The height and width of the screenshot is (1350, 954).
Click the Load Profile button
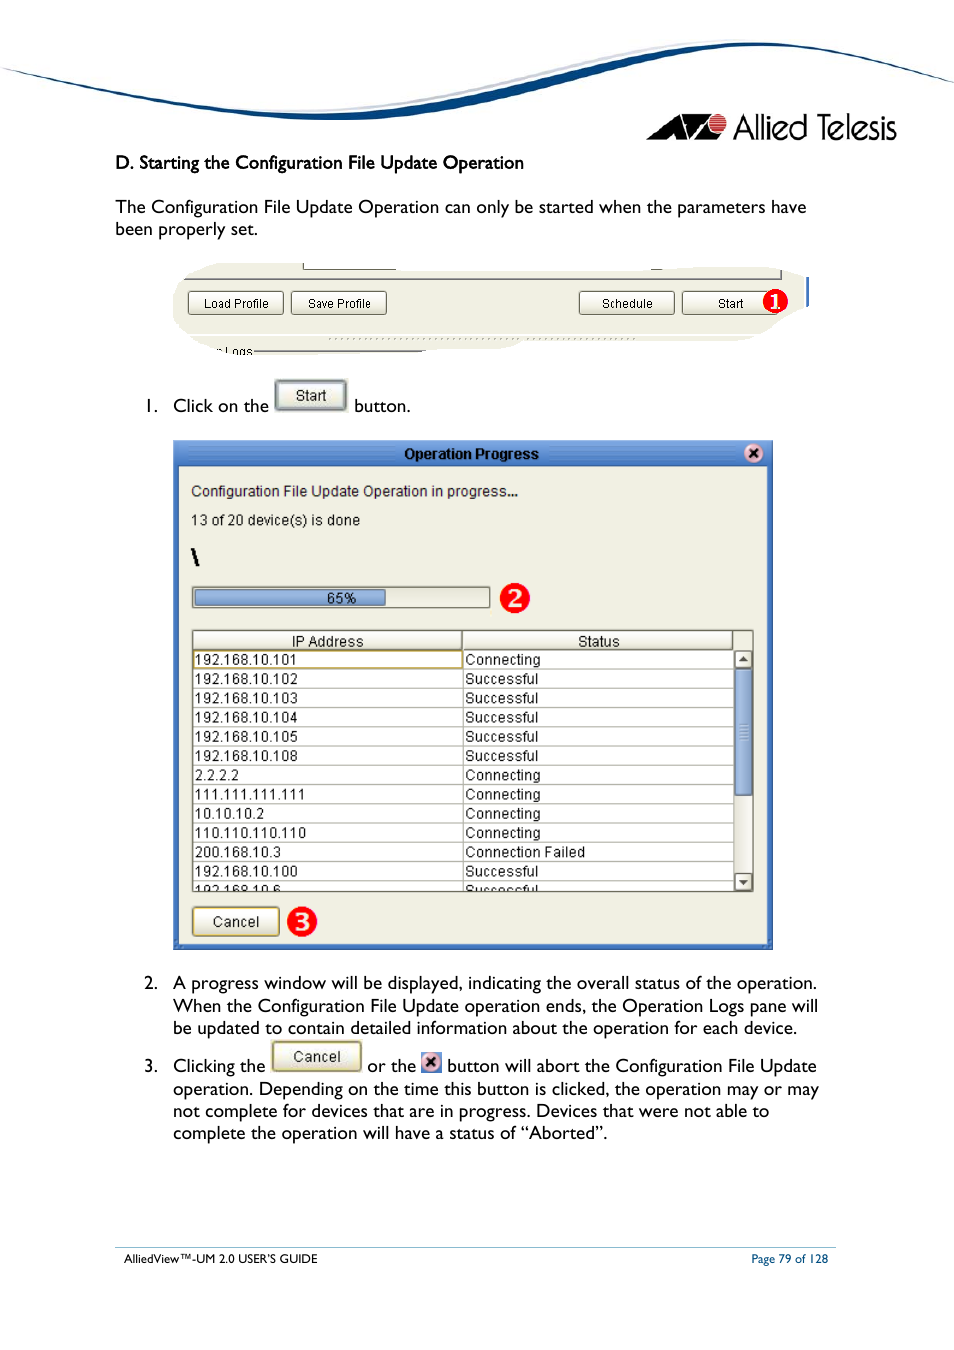coord(236,303)
